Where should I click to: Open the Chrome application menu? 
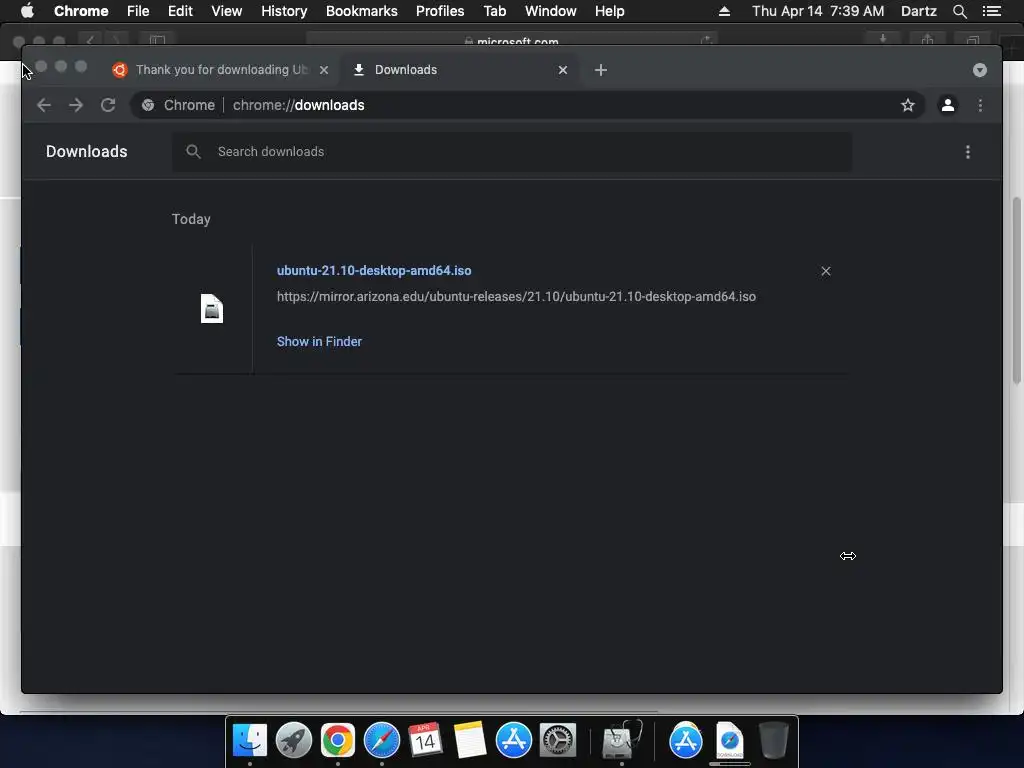pyautogui.click(x=81, y=11)
